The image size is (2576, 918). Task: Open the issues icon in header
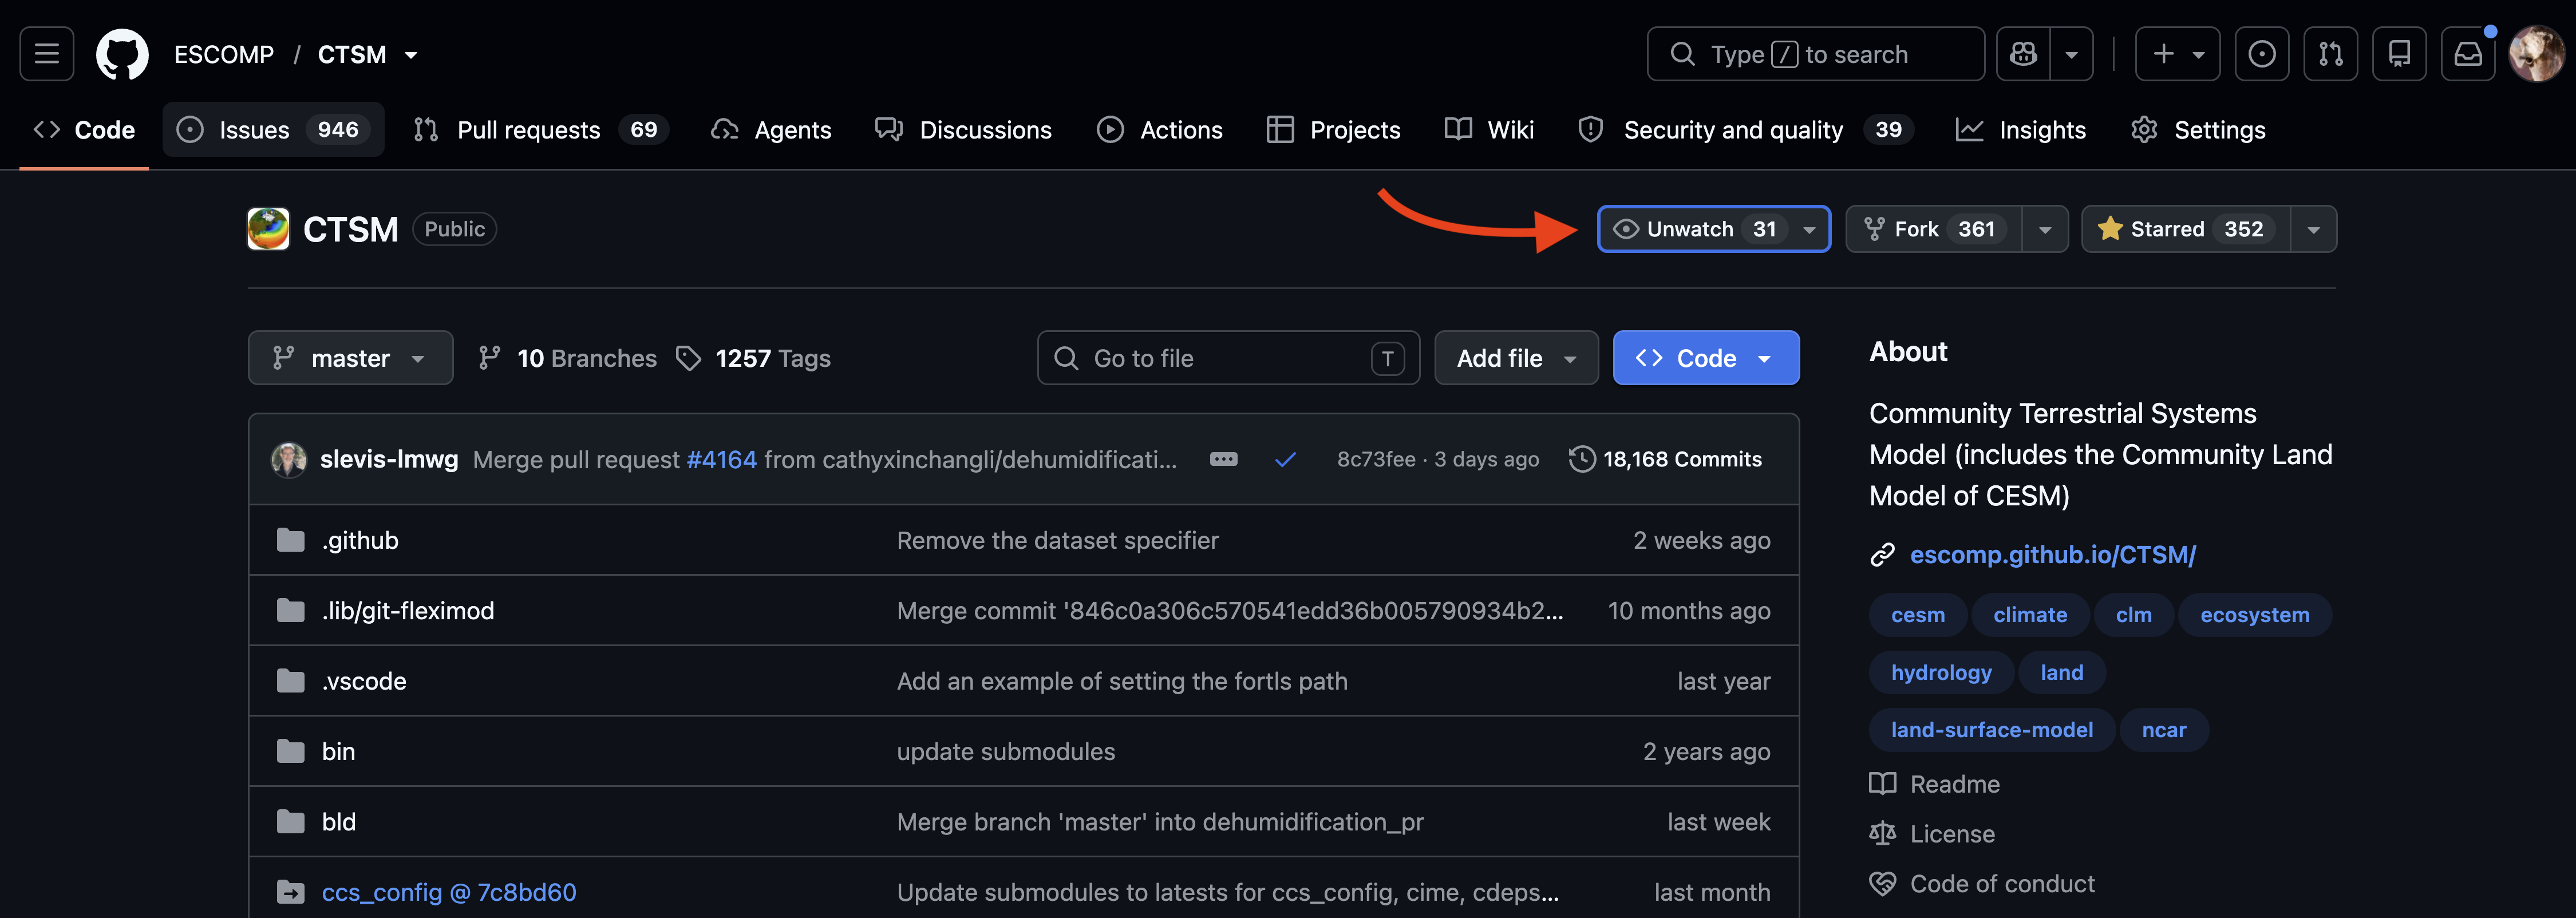click(2262, 54)
